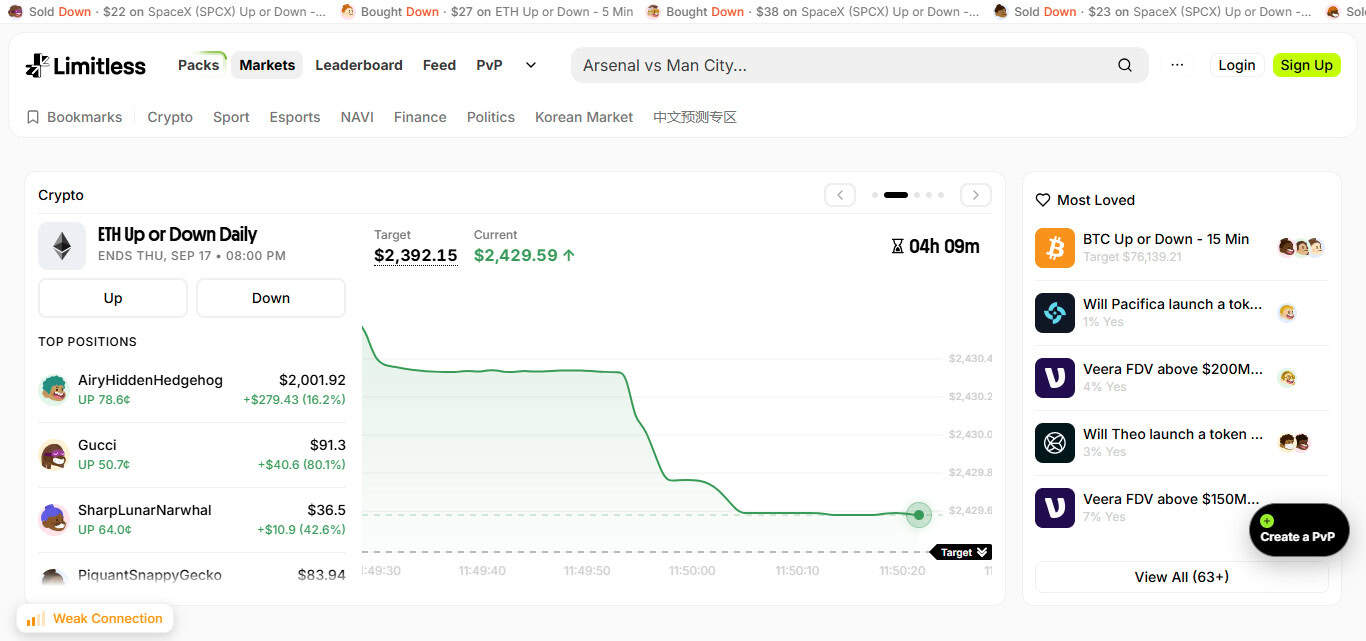This screenshot has width=1366, height=641.
Task: Click SharpLunarNarwhal's avatar
Action: pyautogui.click(x=54, y=519)
